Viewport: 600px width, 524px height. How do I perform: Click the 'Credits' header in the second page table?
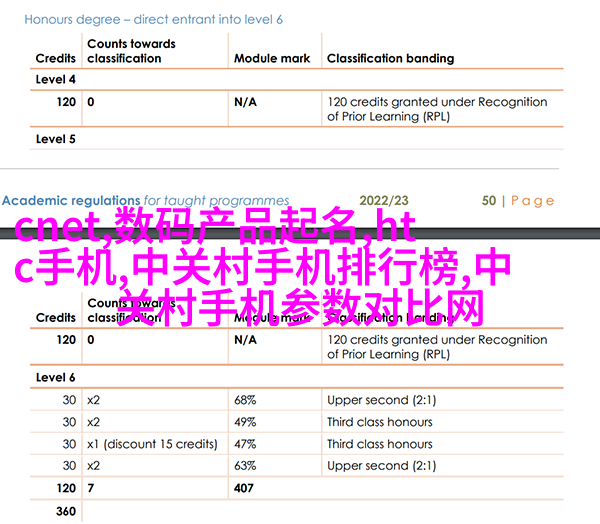[x=55, y=317]
